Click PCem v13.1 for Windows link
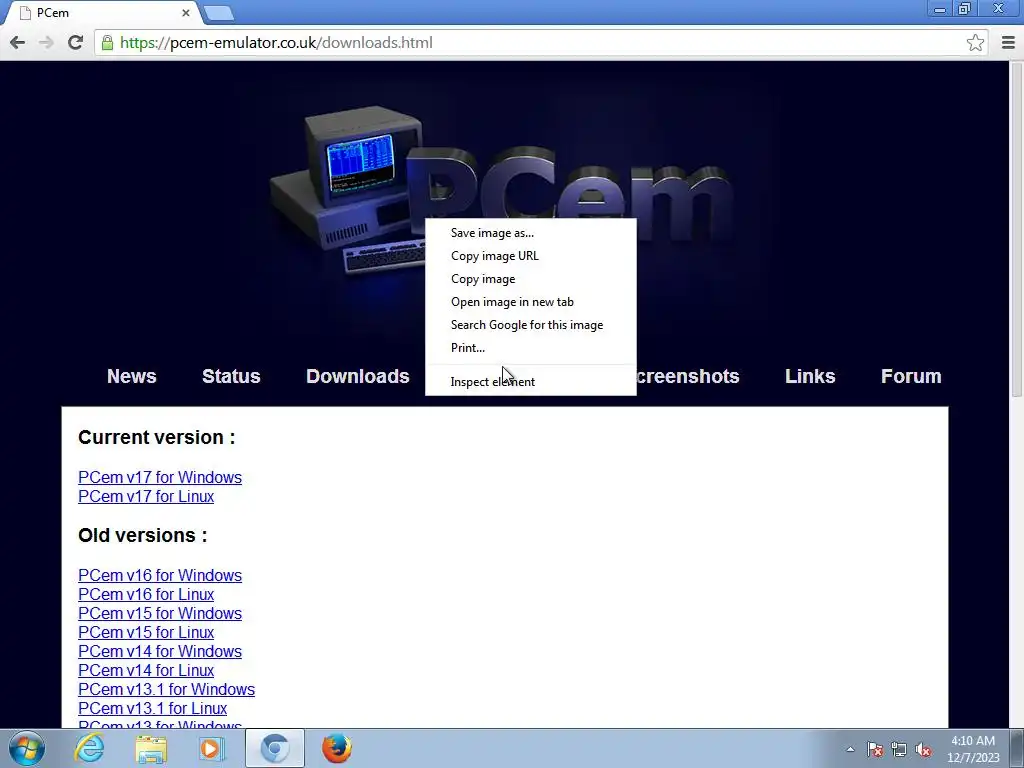 point(167,689)
